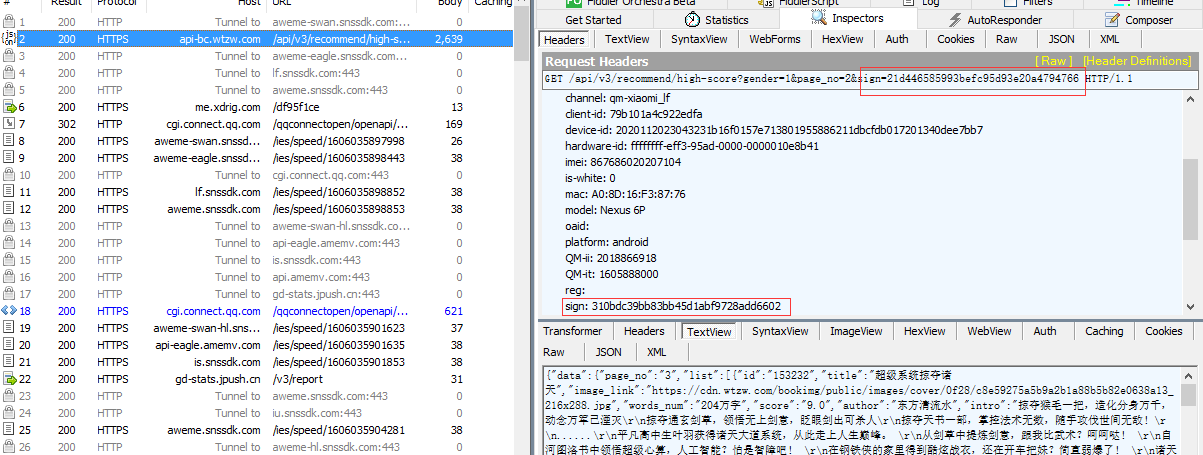The height and width of the screenshot is (455, 1203).
Task: Open the response WebView tab
Action: pyautogui.click(x=989, y=331)
